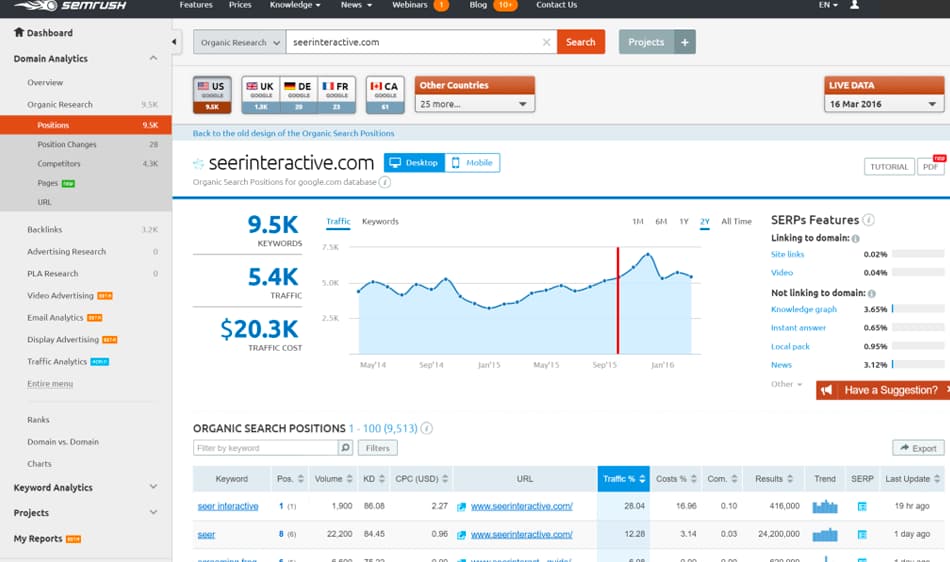
Task: Set chart range to 2Y
Action: (x=705, y=222)
